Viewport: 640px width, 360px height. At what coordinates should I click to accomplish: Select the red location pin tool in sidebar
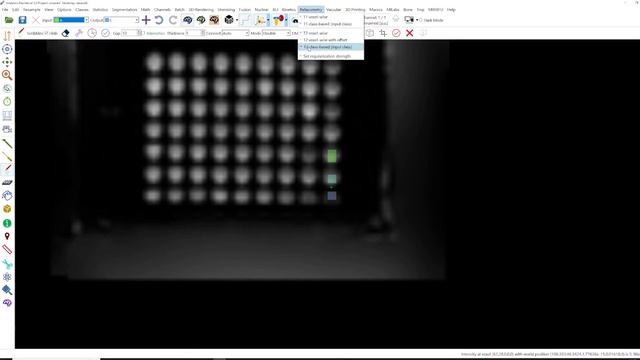click(x=7, y=236)
